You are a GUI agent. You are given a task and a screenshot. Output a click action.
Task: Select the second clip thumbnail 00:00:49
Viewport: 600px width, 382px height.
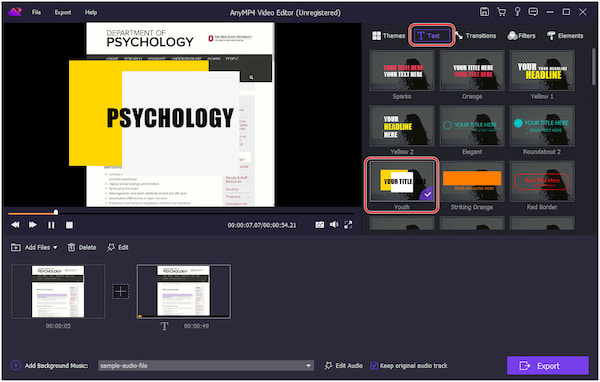[184, 291]
